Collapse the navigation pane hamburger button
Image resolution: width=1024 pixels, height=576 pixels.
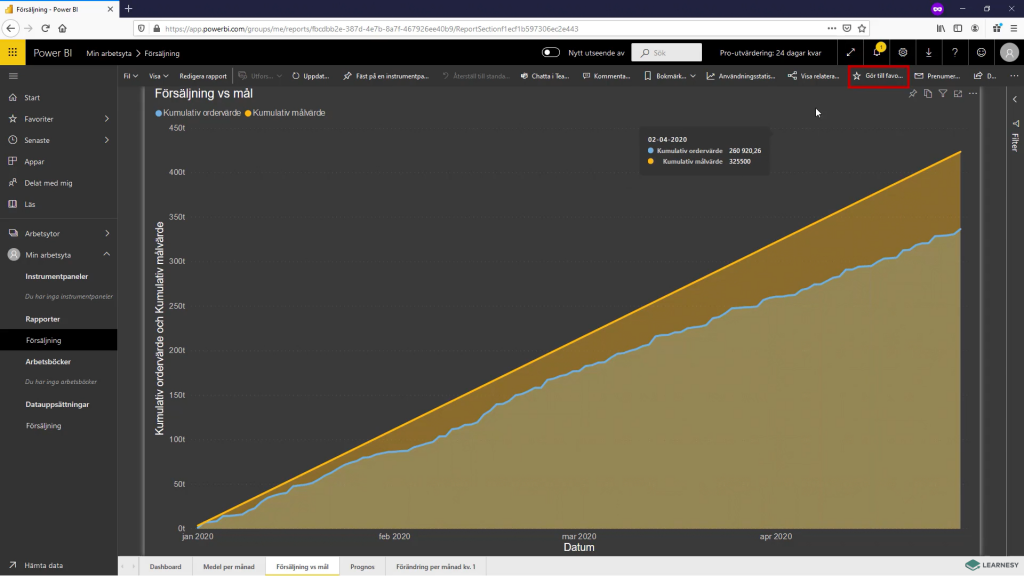[13, 76]
